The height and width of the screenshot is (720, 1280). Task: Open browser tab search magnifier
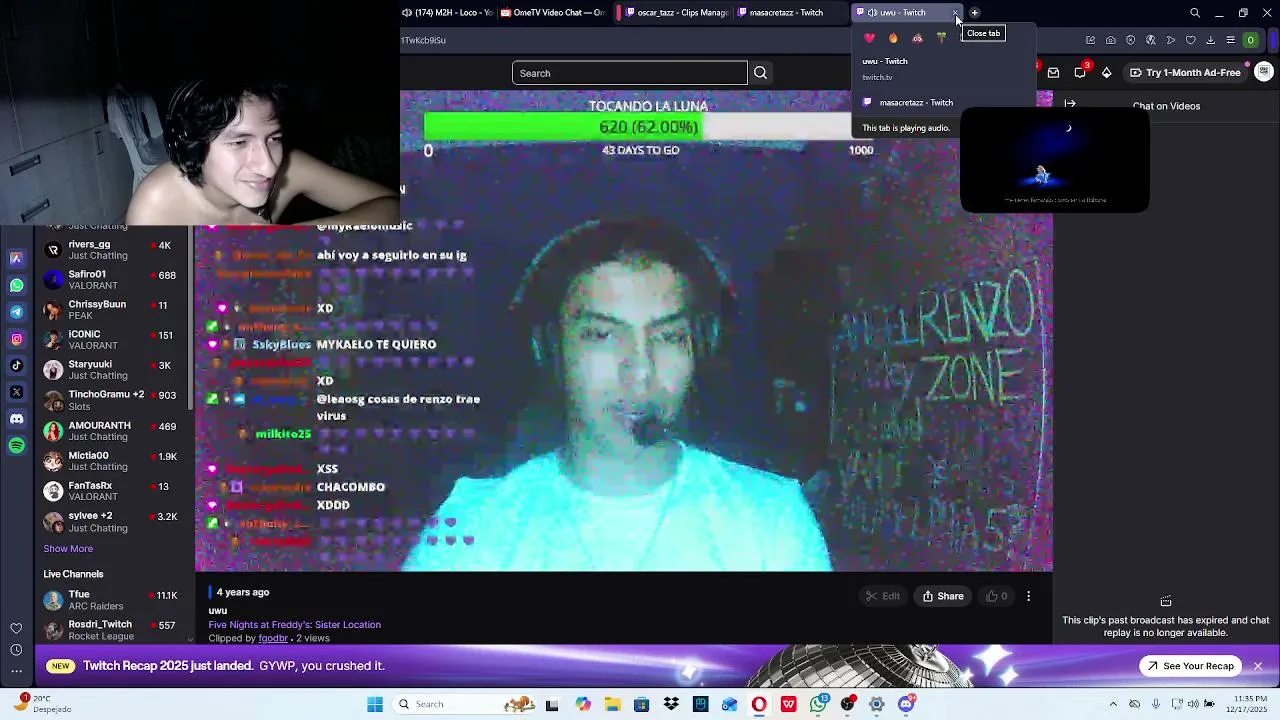click(x=1195, y=13)
